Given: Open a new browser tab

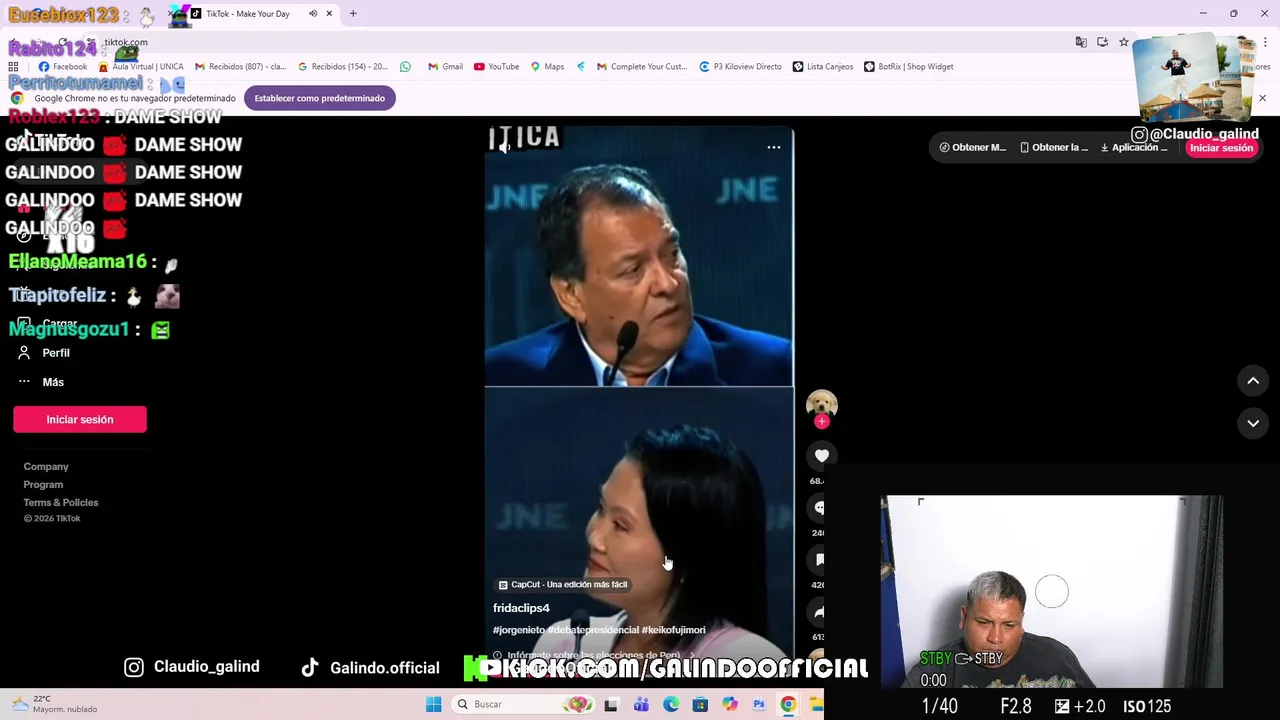Looking at the screenshot, I should (x=353, y=14).
